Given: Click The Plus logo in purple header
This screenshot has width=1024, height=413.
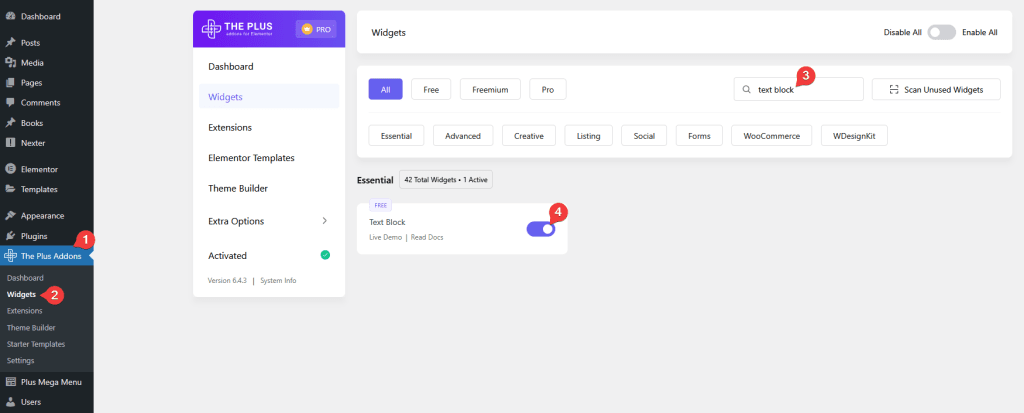Looking at the screenshot, I should (x=237, y=29).
